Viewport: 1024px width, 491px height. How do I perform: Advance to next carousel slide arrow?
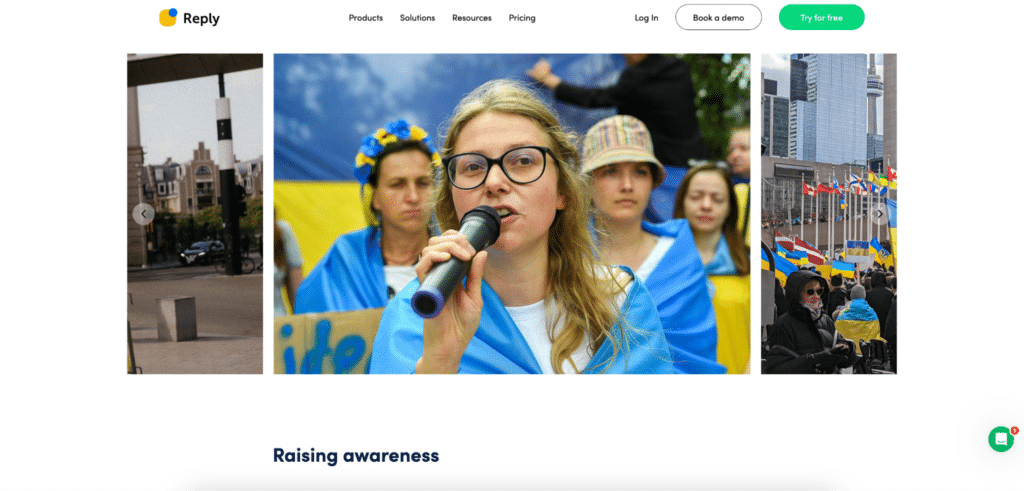[x=880, y=214]
